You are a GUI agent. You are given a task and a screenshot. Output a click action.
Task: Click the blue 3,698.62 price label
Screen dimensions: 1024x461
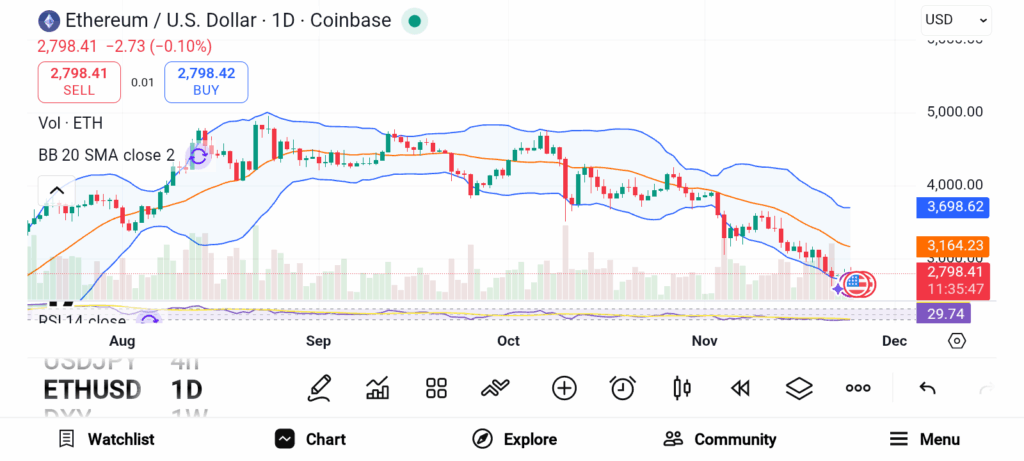[x=955, y=208]
